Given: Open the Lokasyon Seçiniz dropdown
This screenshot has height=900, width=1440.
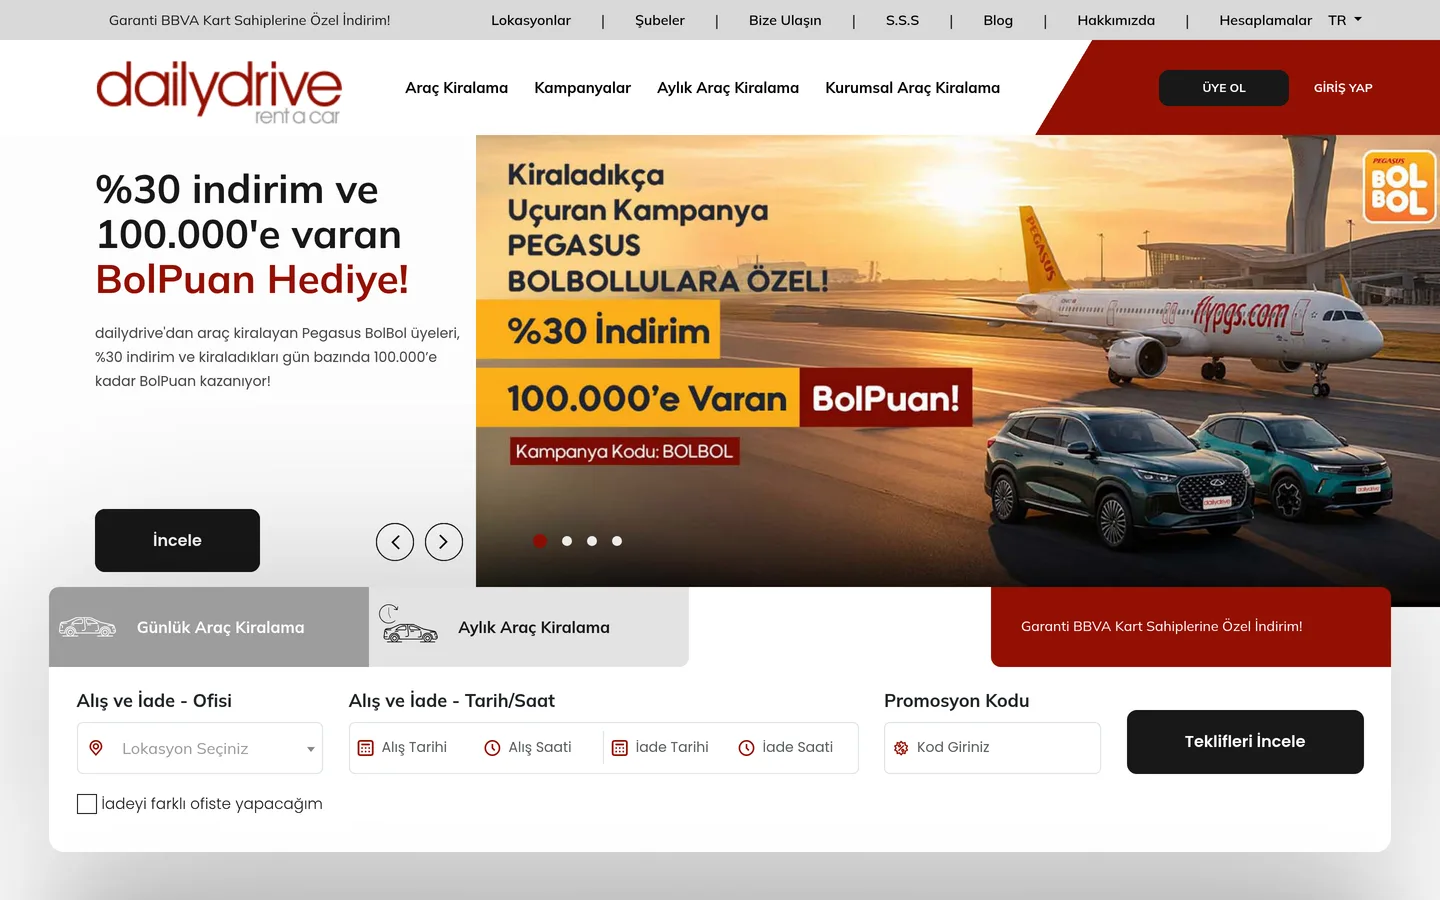Looking at the screenshot, I should (200, 748).
